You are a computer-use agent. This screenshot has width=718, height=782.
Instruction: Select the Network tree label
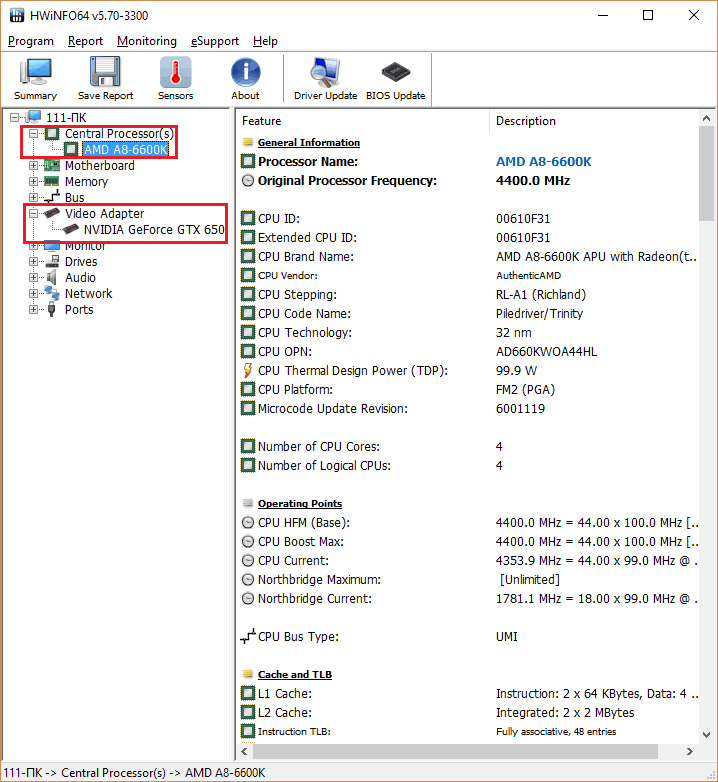[88, 293]
